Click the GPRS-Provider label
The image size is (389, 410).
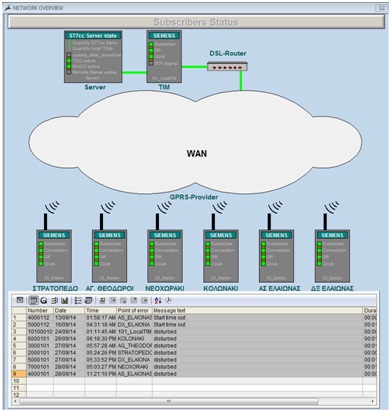tap(194, 197)
